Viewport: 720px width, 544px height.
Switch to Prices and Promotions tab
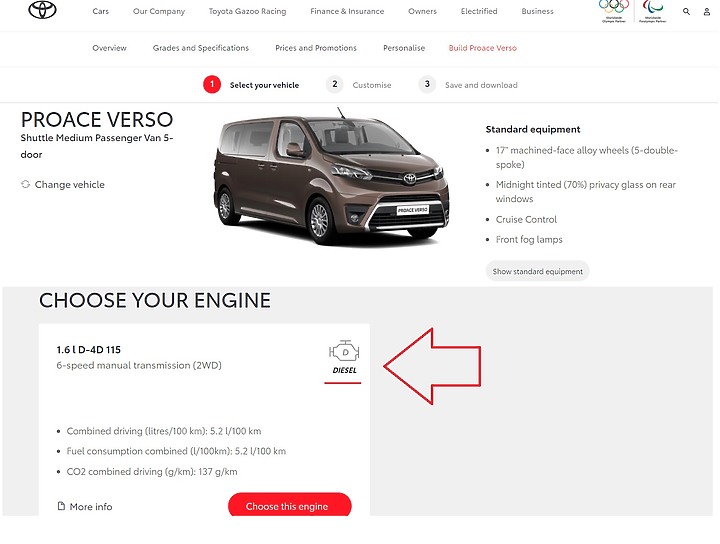[316, 48]
